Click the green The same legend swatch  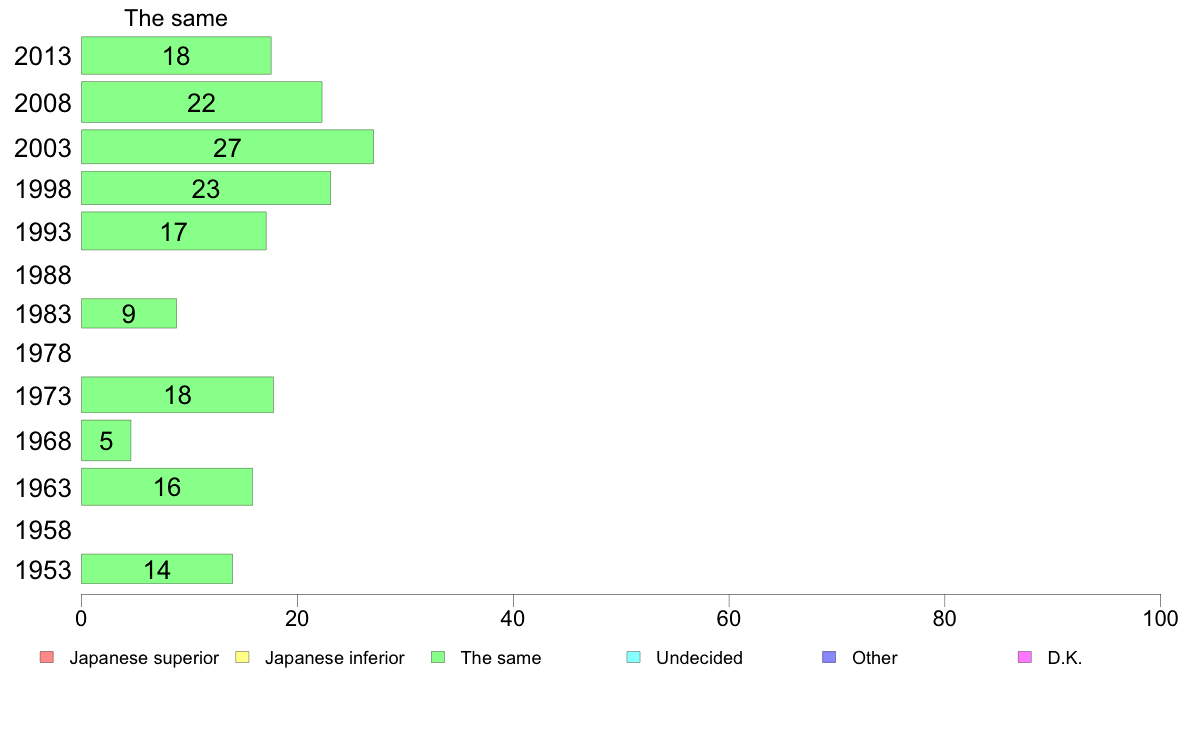[x=438, y=657]
